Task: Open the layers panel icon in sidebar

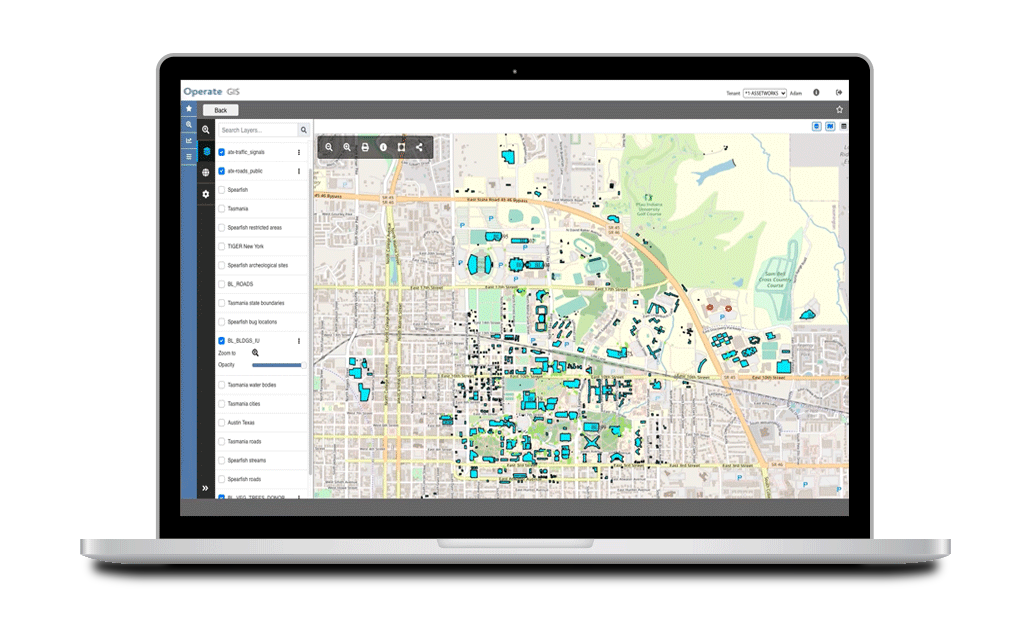Action: [x=206, y=150]
